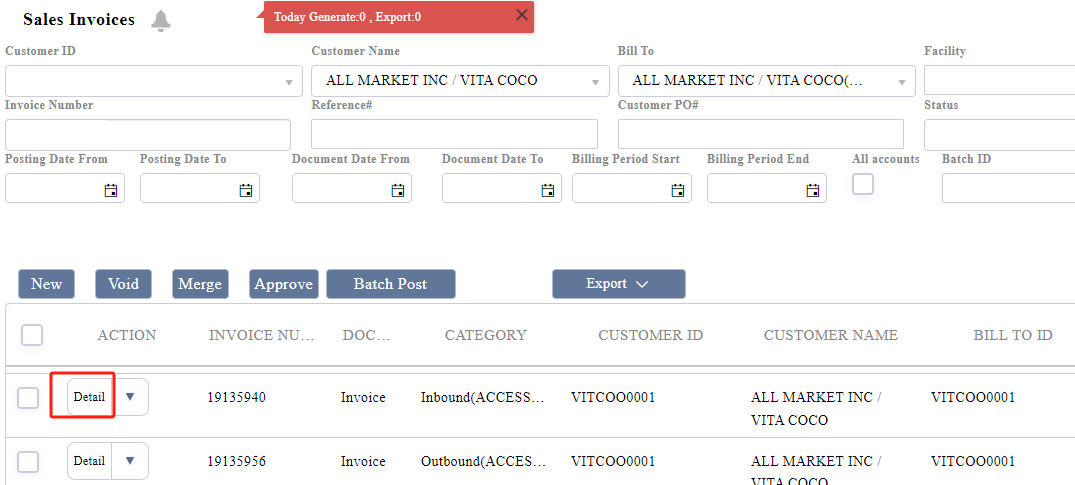The width and height of the screenshot is (1075, 485).
Task: Expand action arrow next to Detail for 19135940
Action: pyautogui.click(x=130, y=397)
